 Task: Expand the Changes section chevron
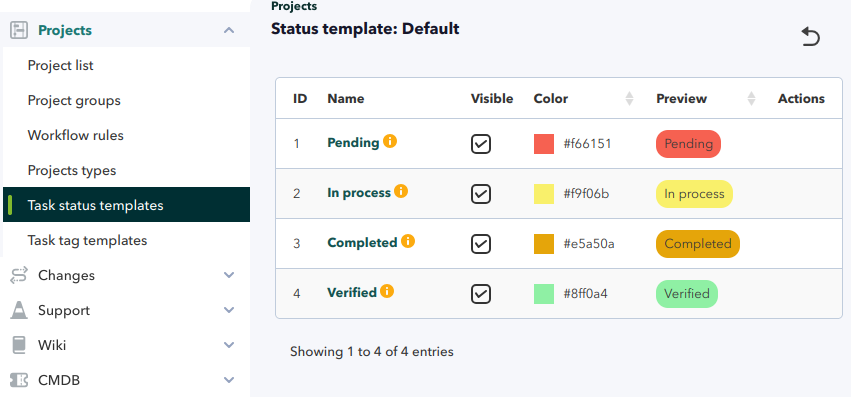tap(229, 275)
